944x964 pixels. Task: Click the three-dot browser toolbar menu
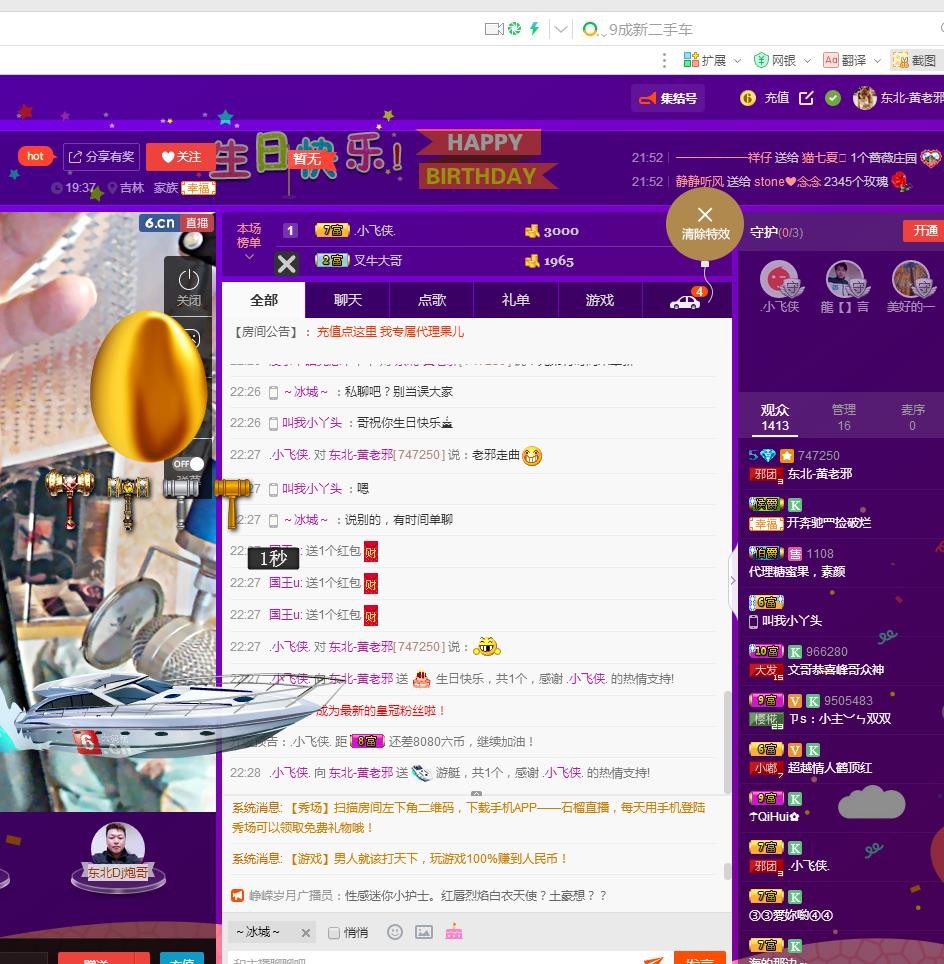664,60
